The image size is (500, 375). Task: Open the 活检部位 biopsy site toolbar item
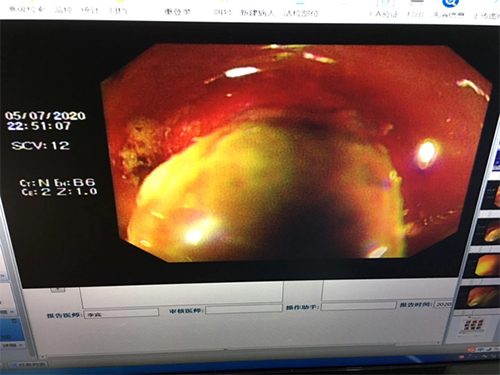(301, 13)
